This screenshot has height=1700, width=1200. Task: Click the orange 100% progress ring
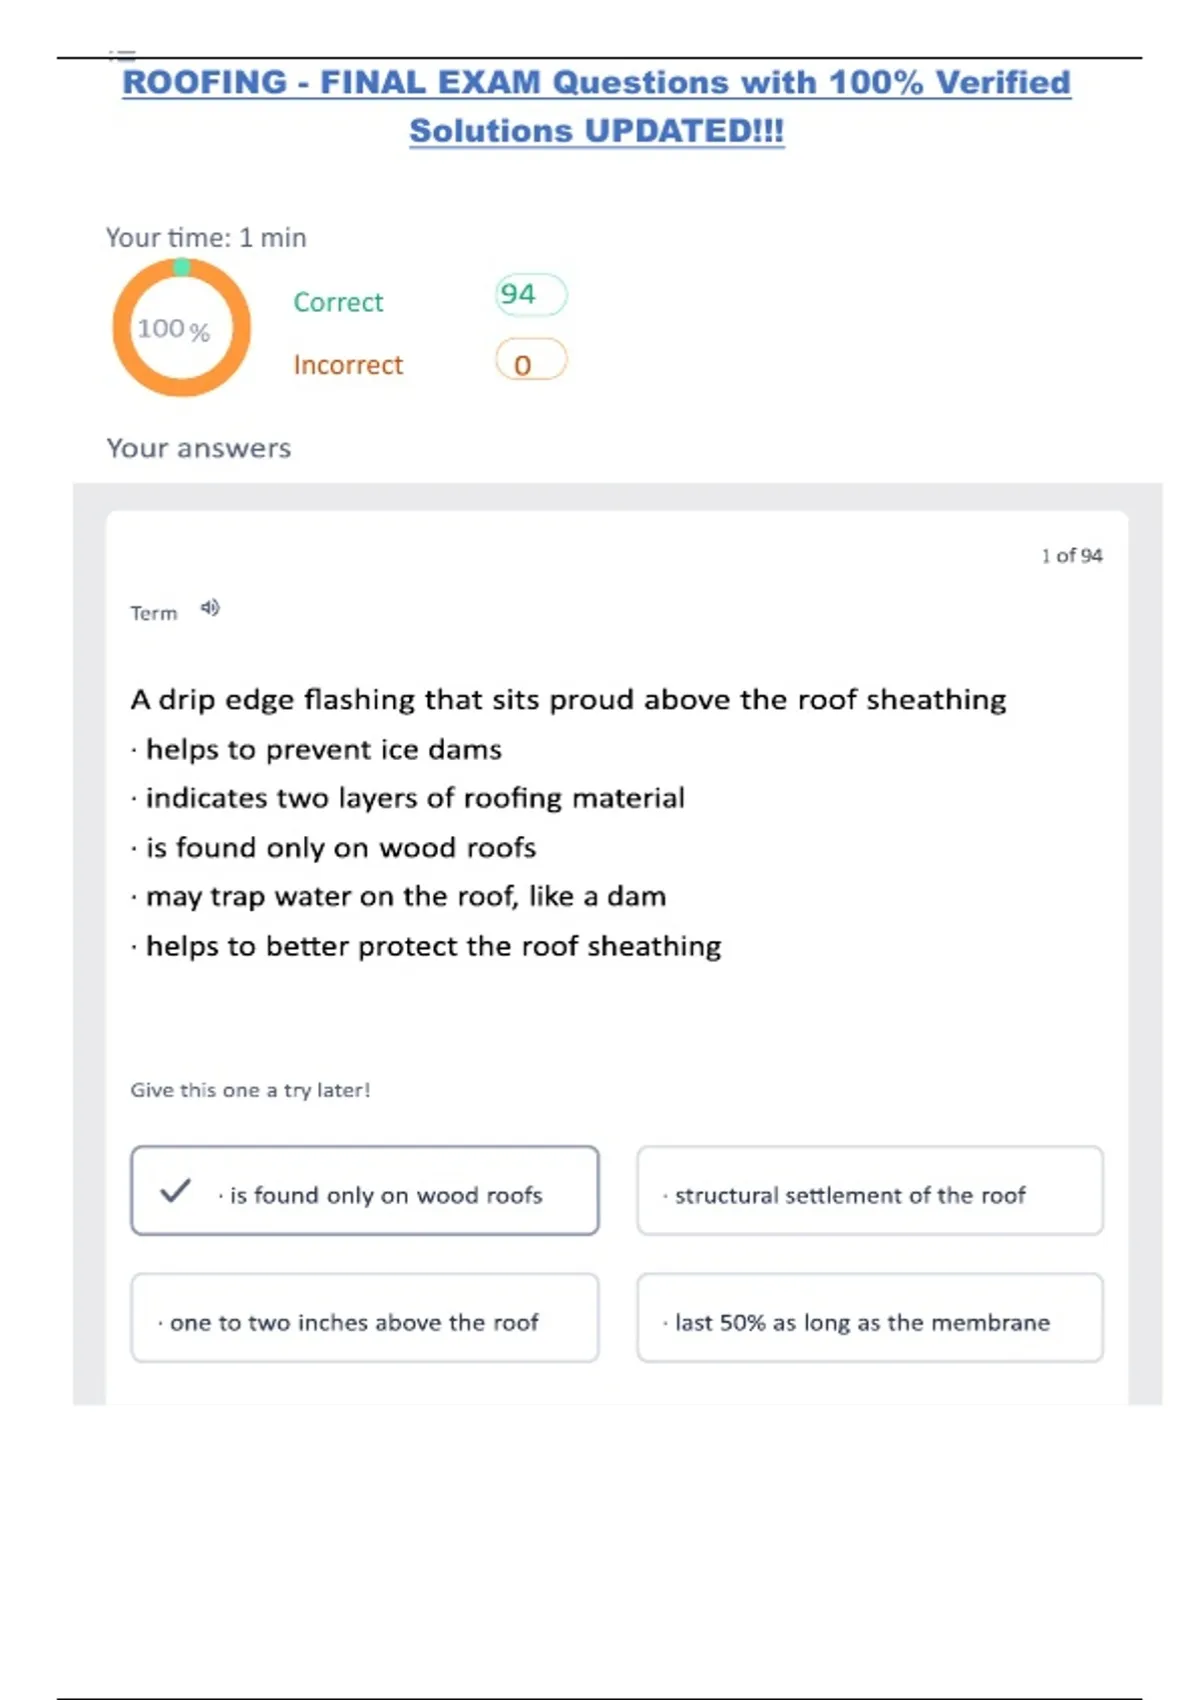(x=181, y=328)
